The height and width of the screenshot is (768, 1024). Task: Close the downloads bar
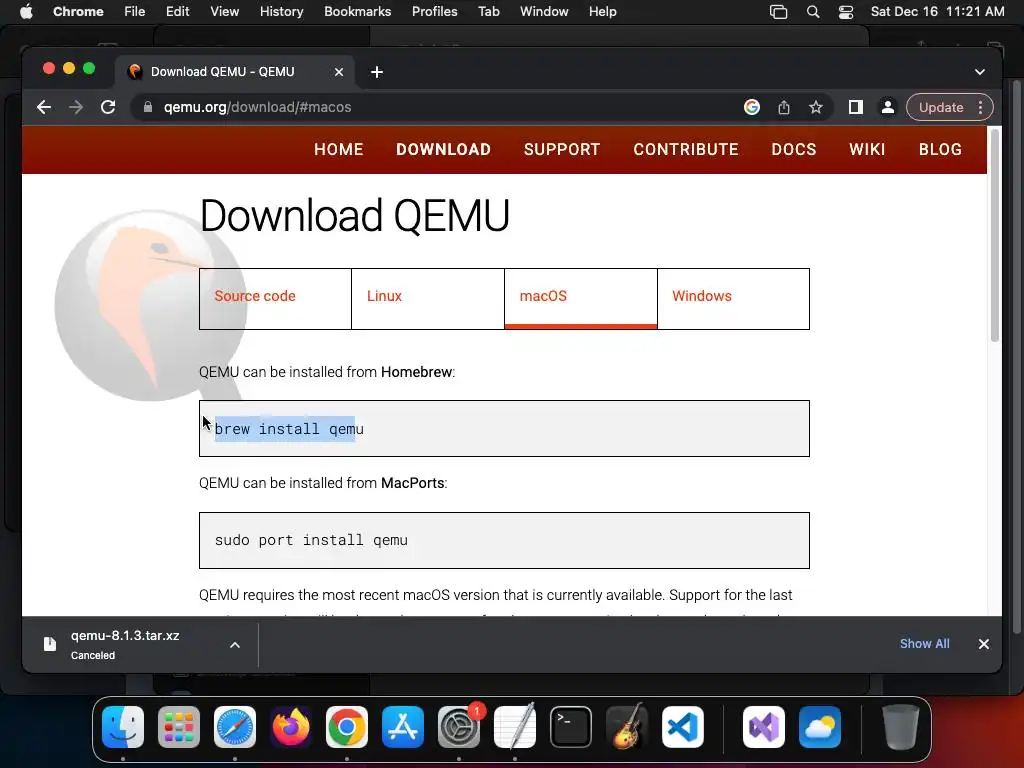pyautogui.click(x=984, y=644)
